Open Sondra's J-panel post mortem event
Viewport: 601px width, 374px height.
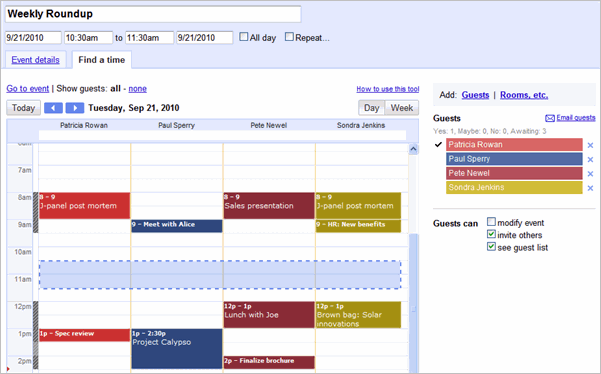coord(358,206)
